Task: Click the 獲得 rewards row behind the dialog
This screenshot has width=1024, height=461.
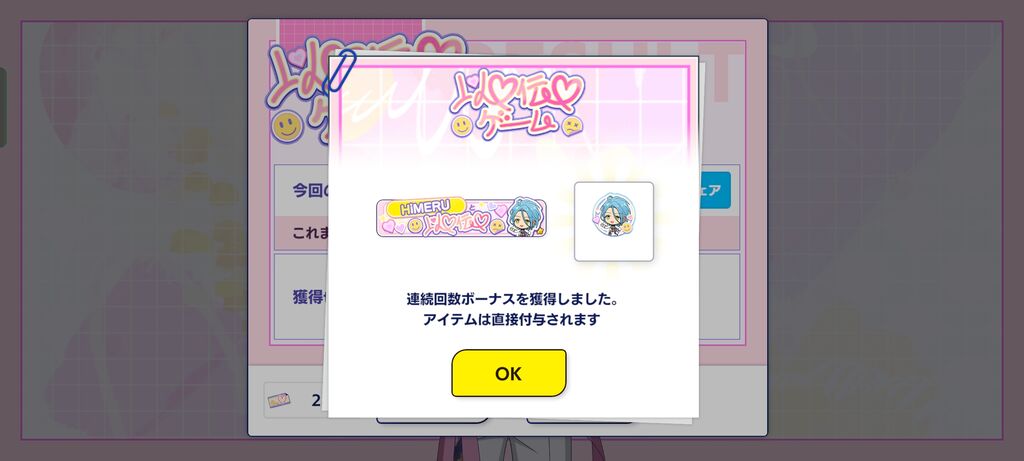Action: coord(301,297)
